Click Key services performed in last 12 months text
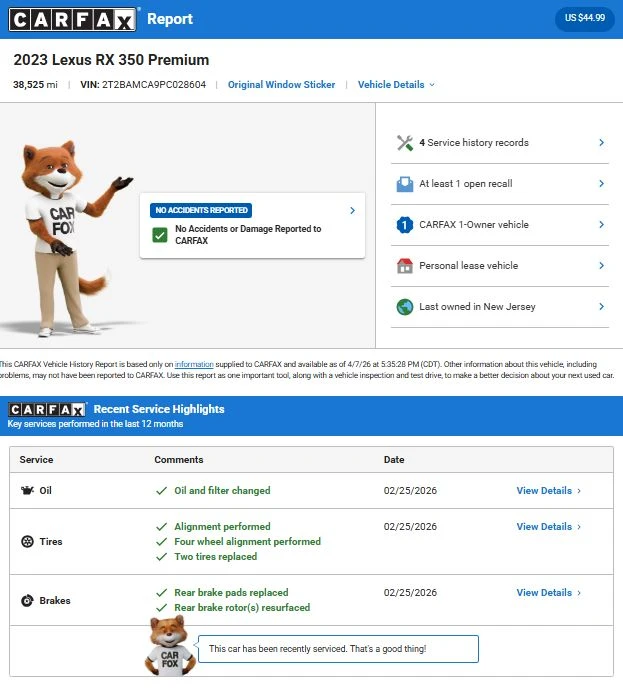 [x=95, y=424]
